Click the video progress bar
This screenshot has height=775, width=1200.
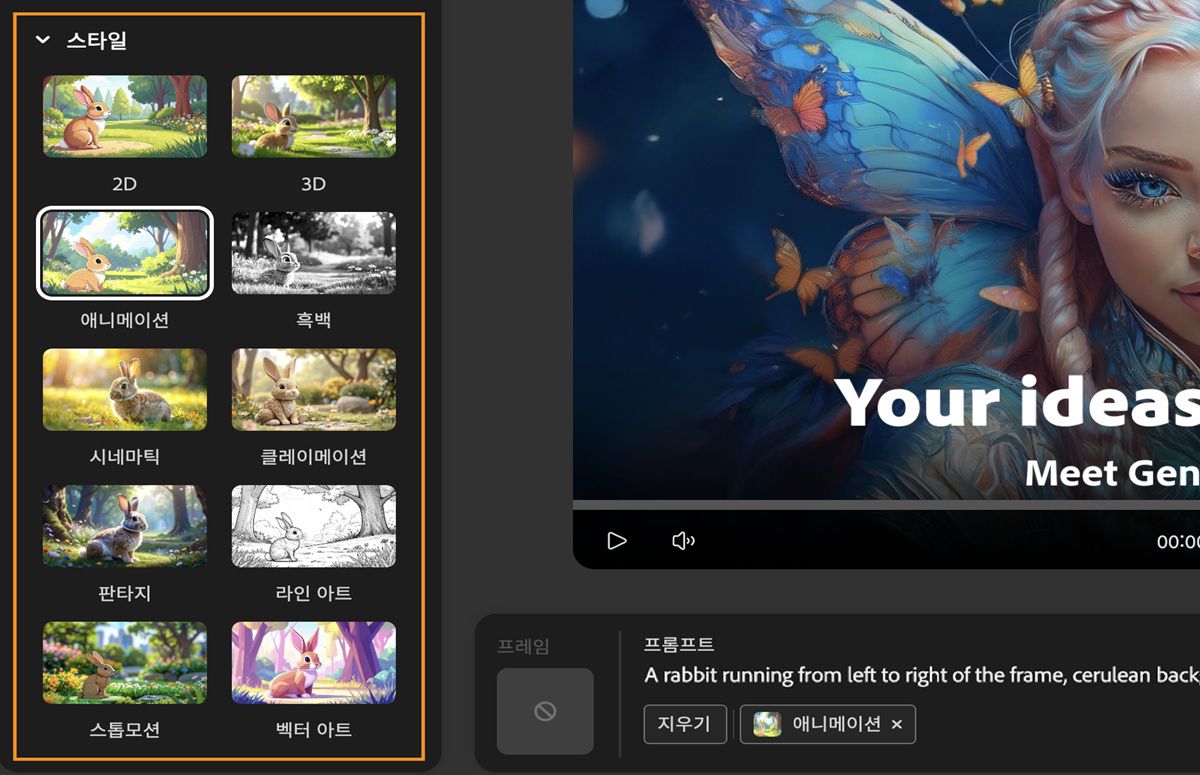coord(886,505)
